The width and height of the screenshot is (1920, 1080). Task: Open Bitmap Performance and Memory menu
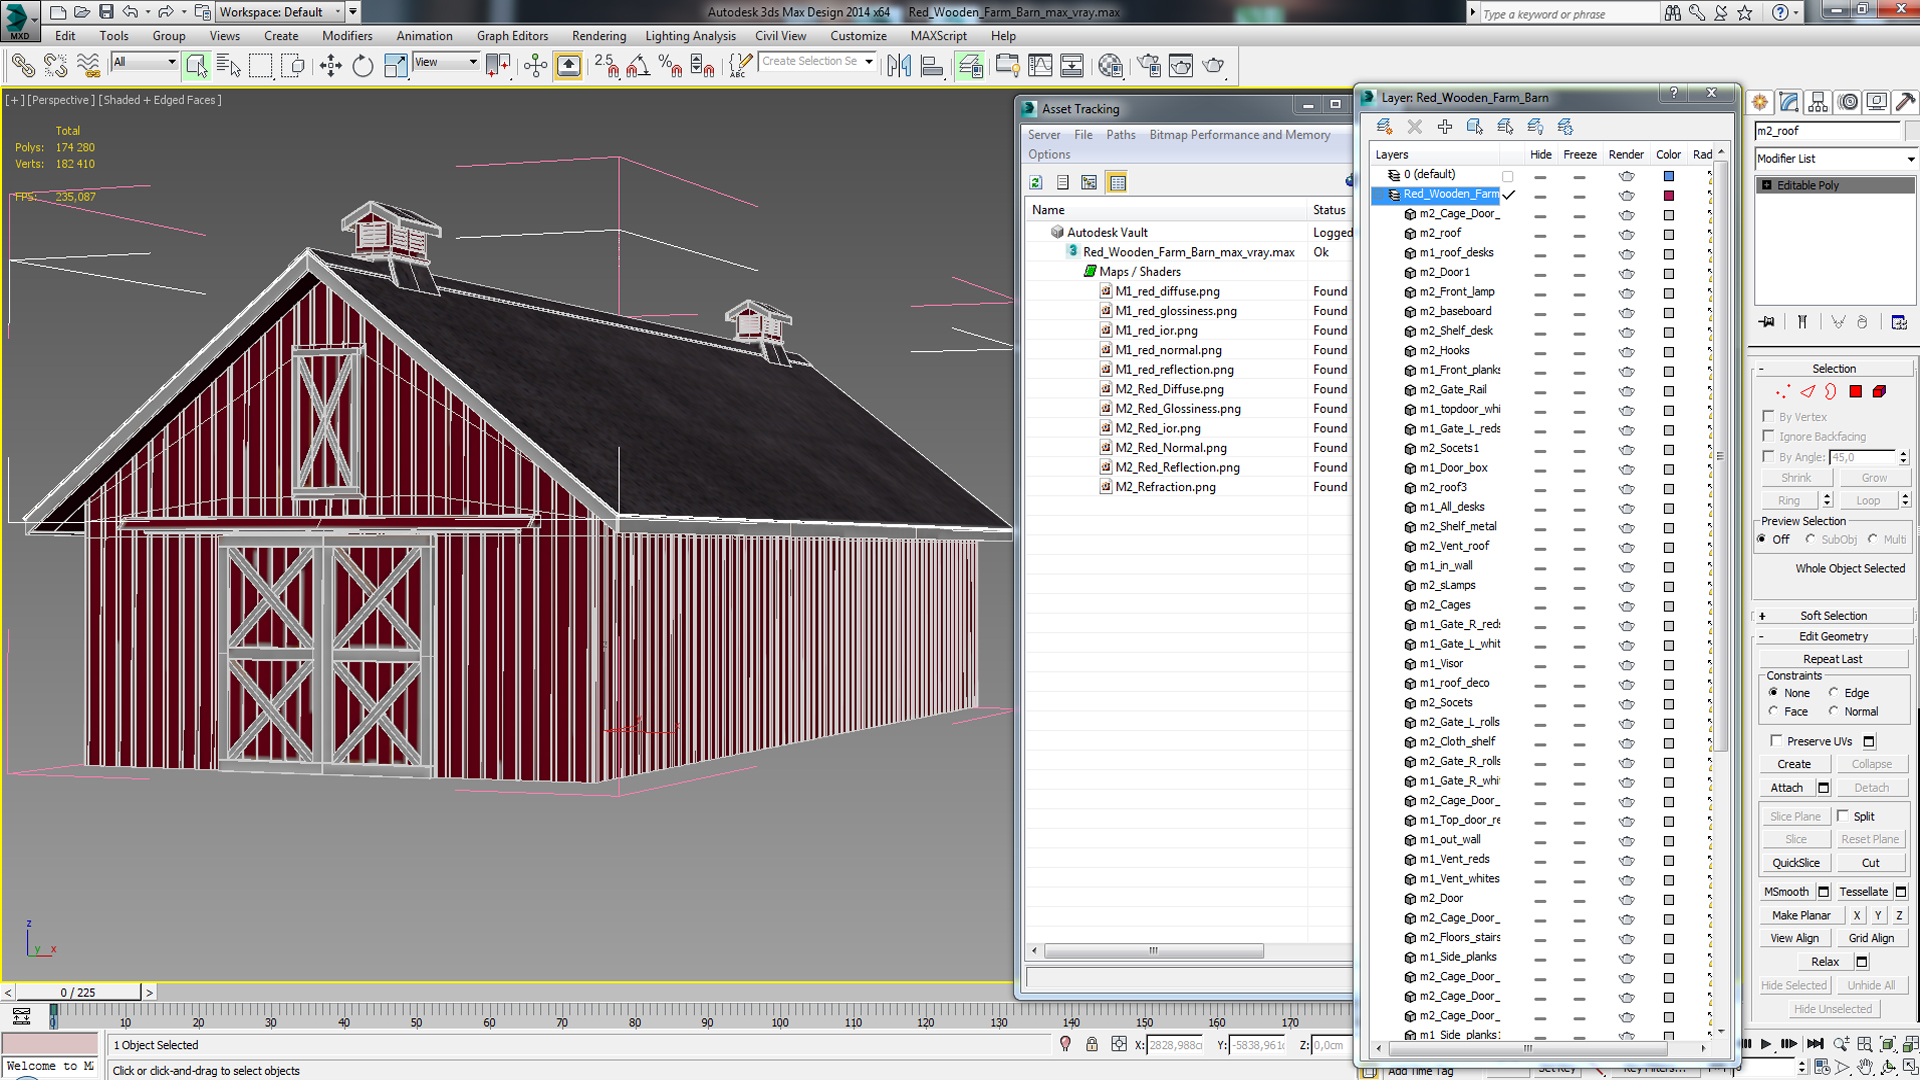click(1239, 135)
